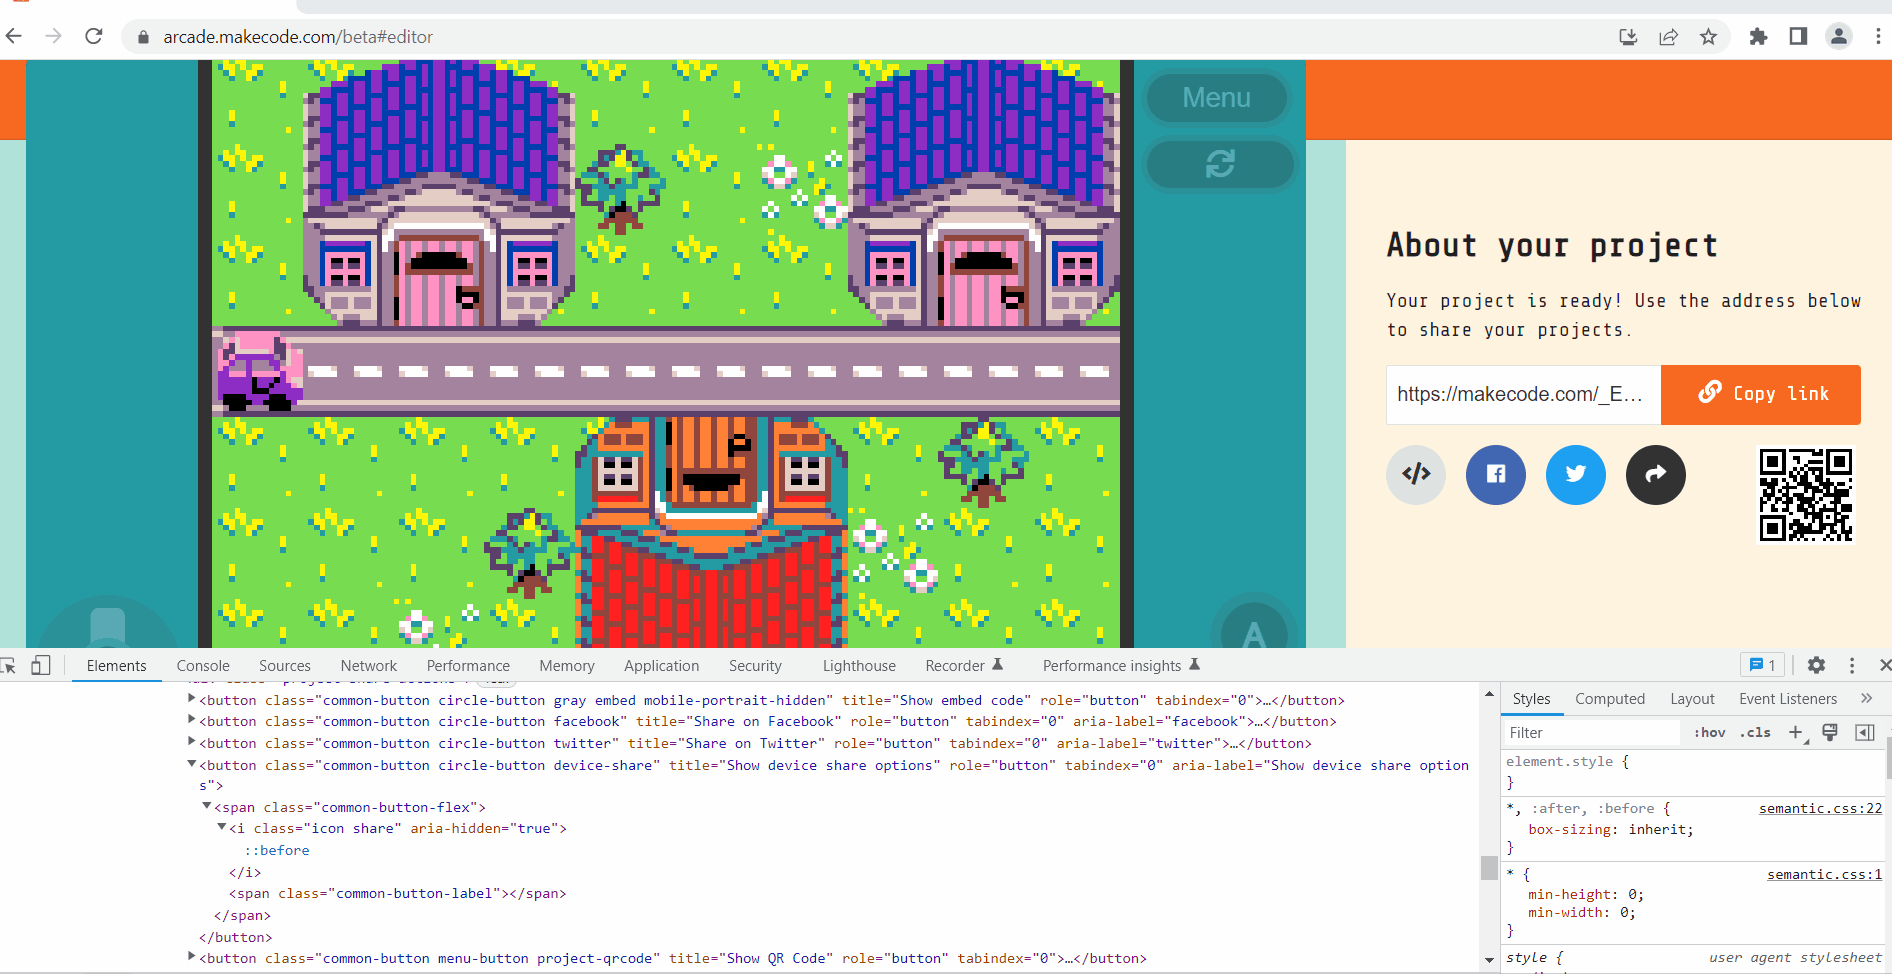The height and width of the screenshot is (974, 1892).
Task: Click the site lock icon
Action: (143, 37)
